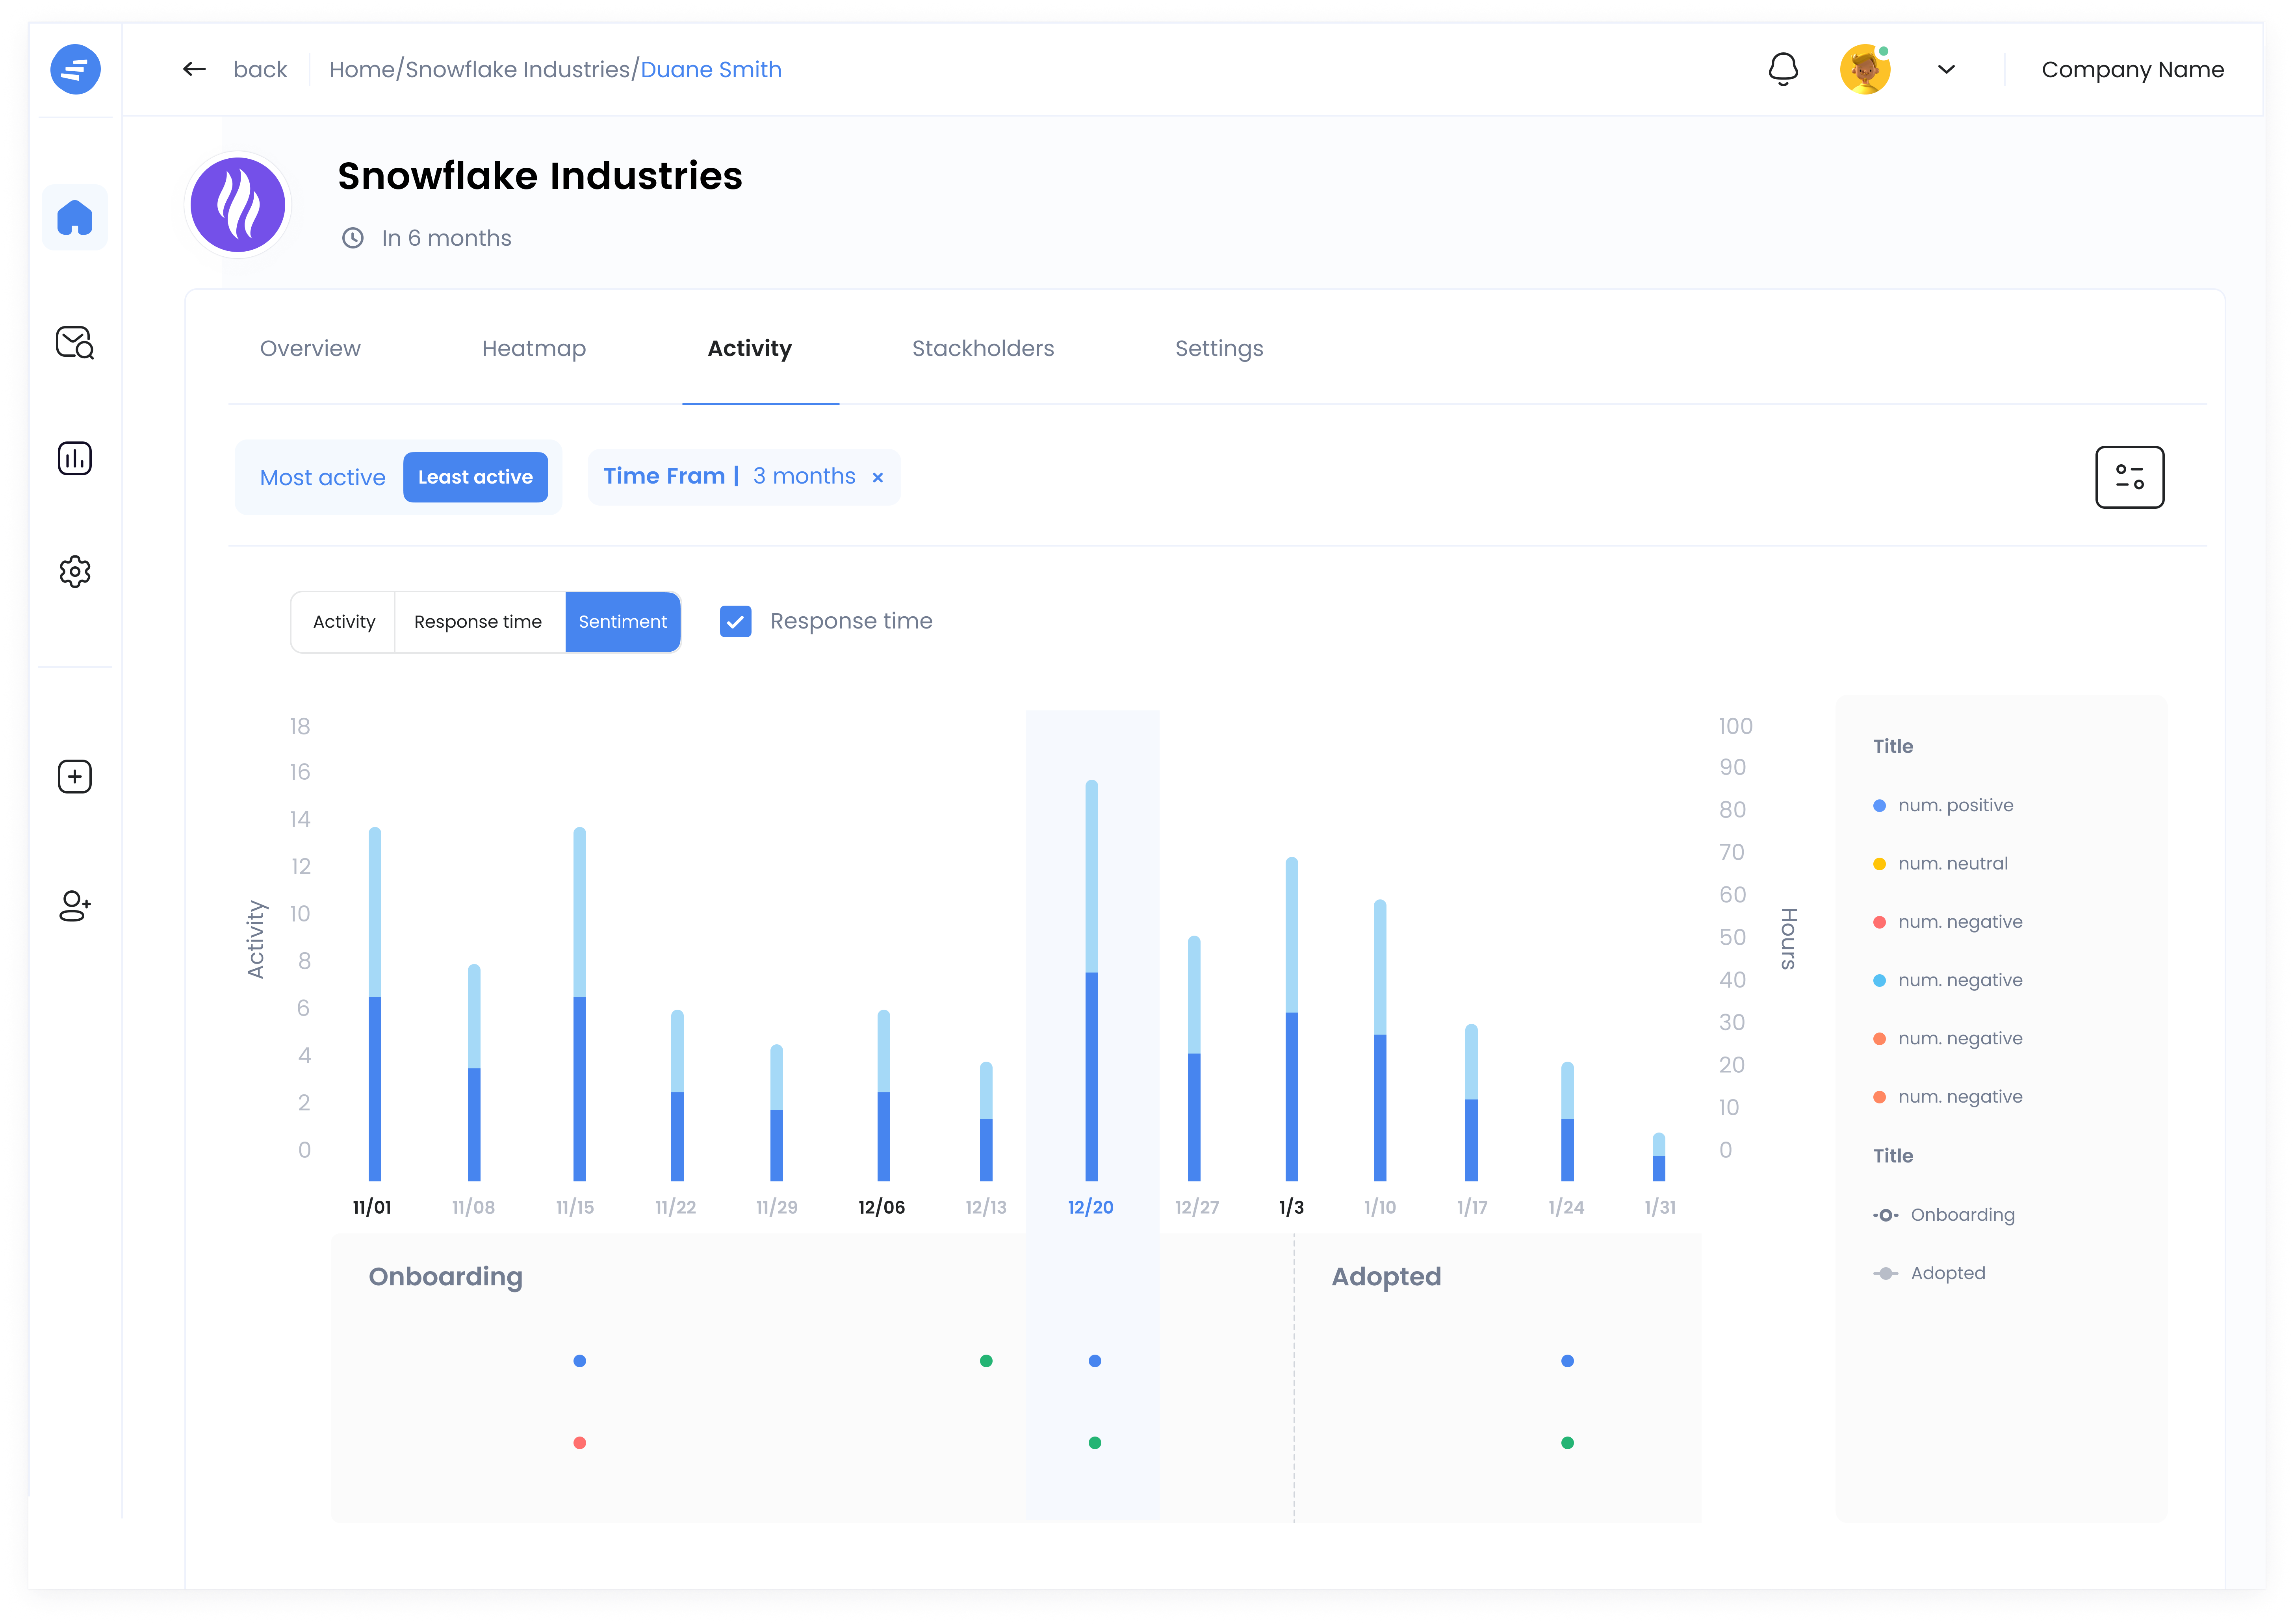This screenshot has width=2294, height=1624.
Task: Click the green dot under 12/20
Action: pos(1095,1443)
